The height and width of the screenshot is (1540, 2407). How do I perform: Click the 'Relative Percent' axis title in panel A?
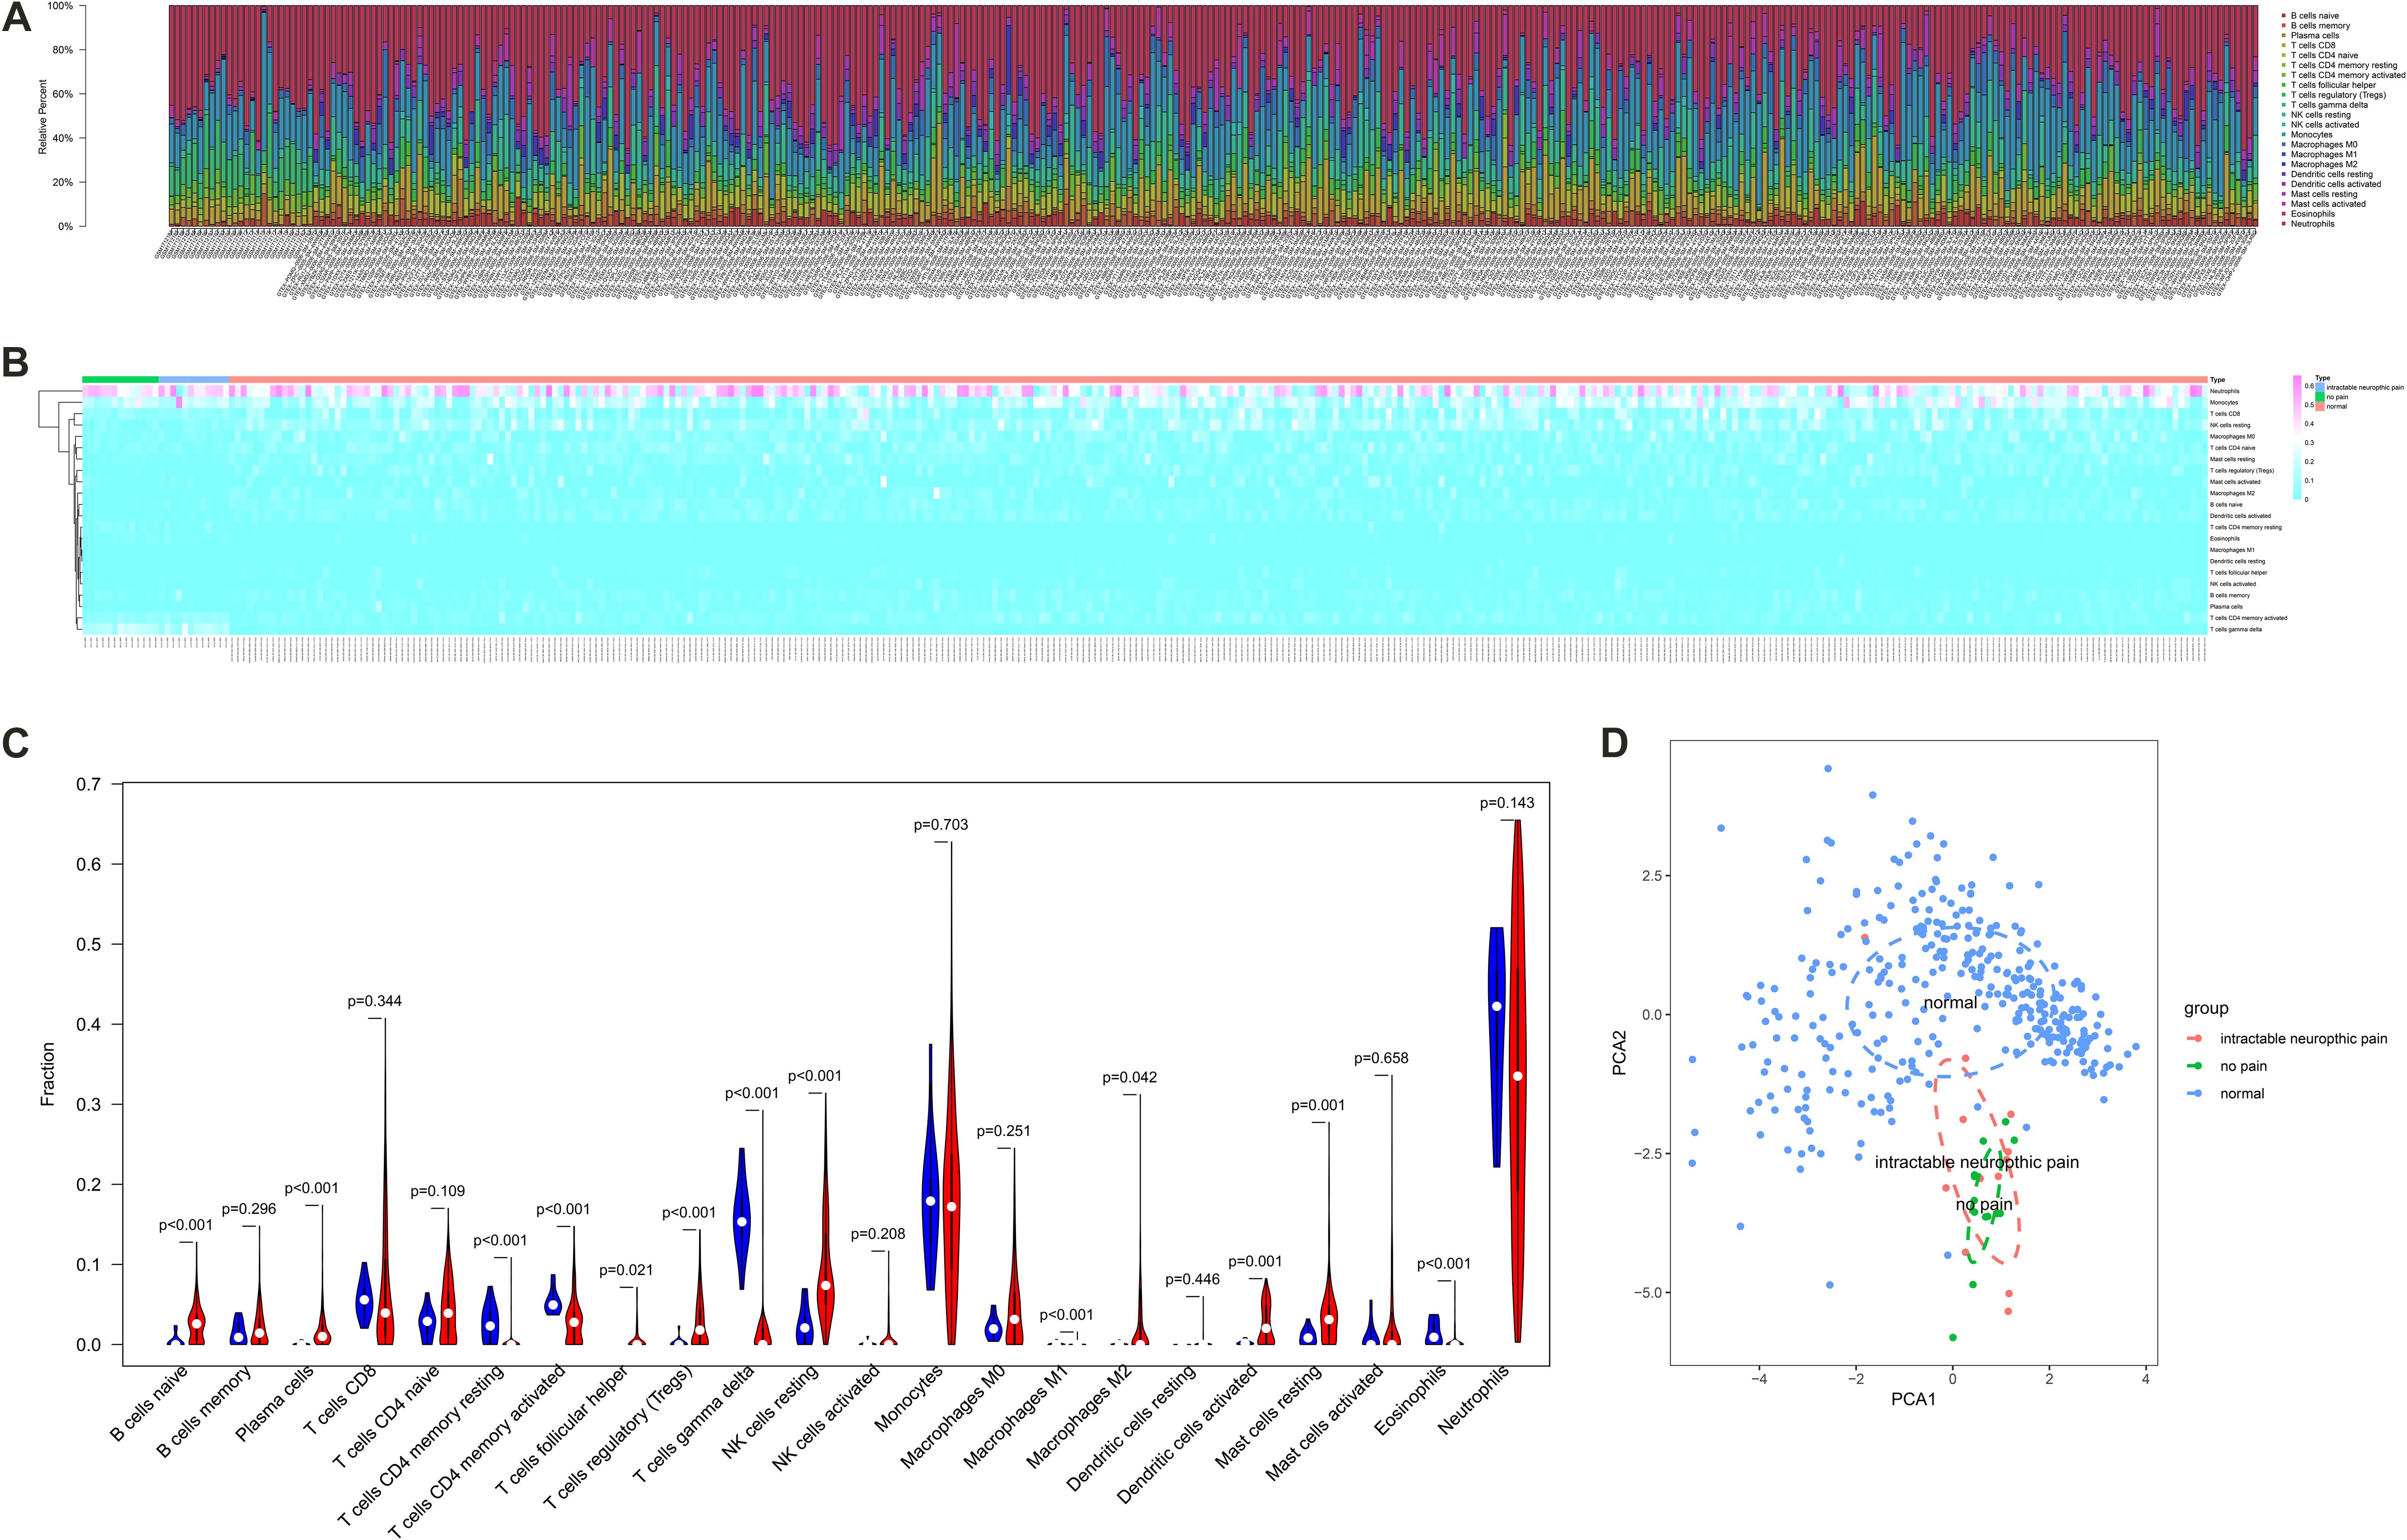click(x=43, y=116)
